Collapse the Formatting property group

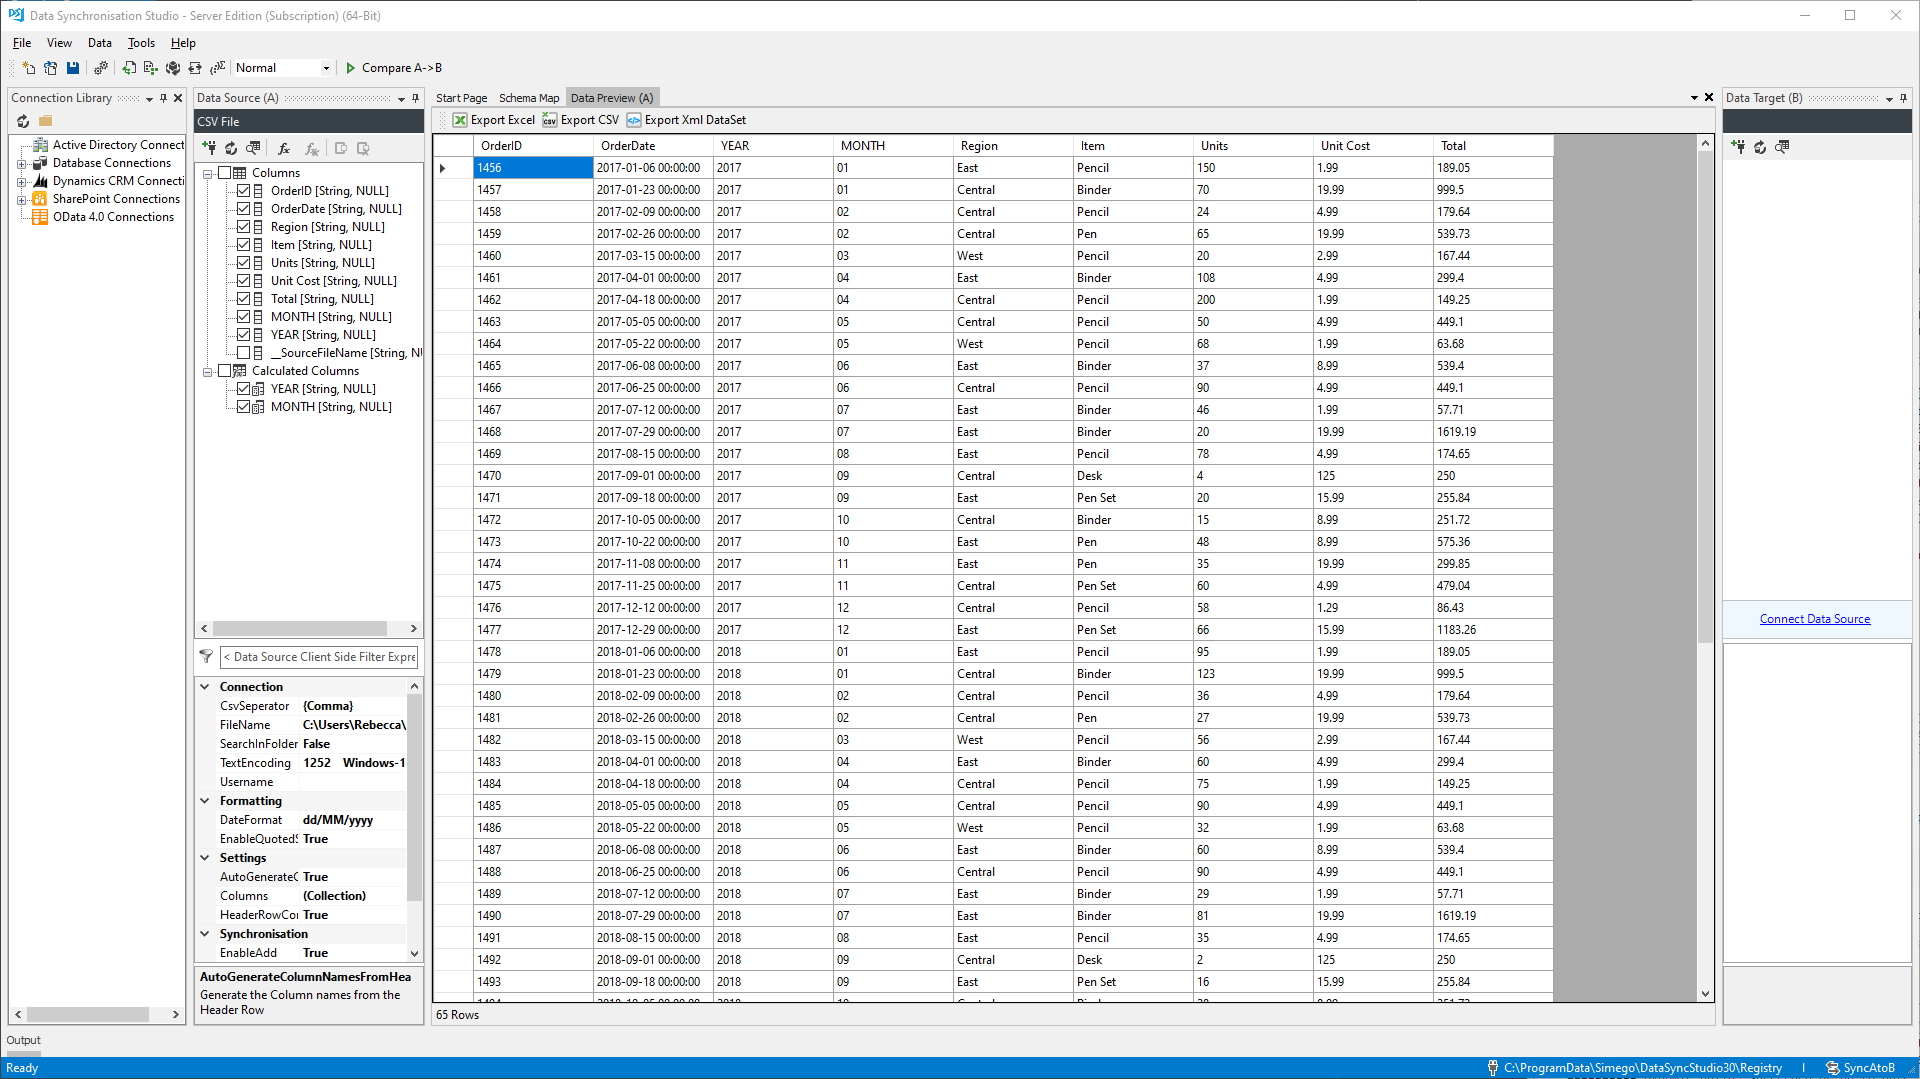pos(205,801)
